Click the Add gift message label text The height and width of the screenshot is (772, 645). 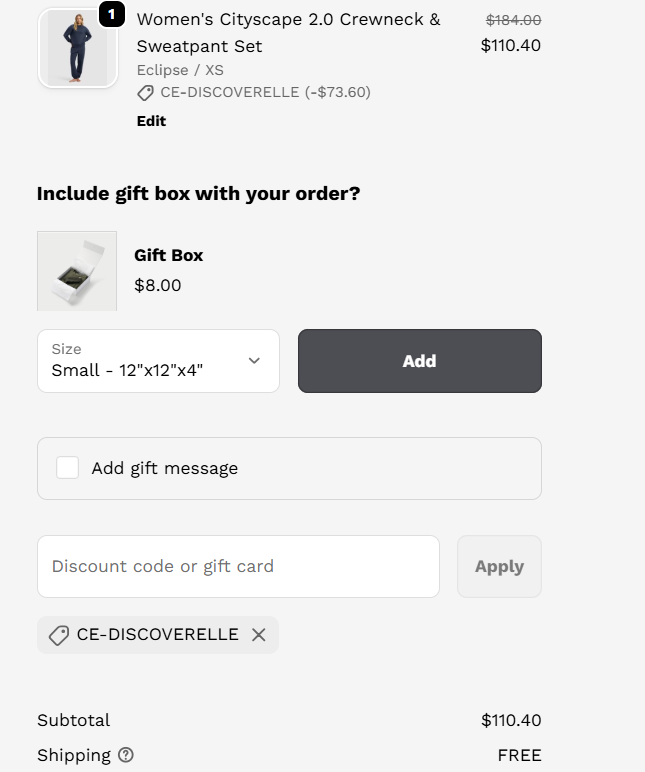point(165,468)
